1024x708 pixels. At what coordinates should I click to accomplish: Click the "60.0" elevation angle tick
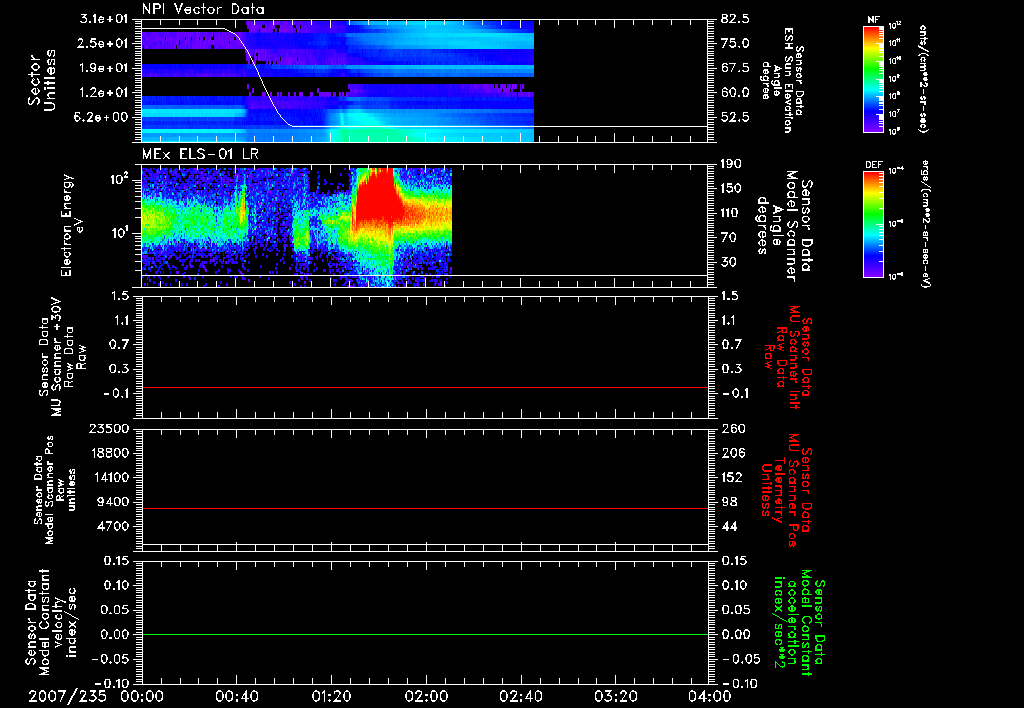[735, 93]
